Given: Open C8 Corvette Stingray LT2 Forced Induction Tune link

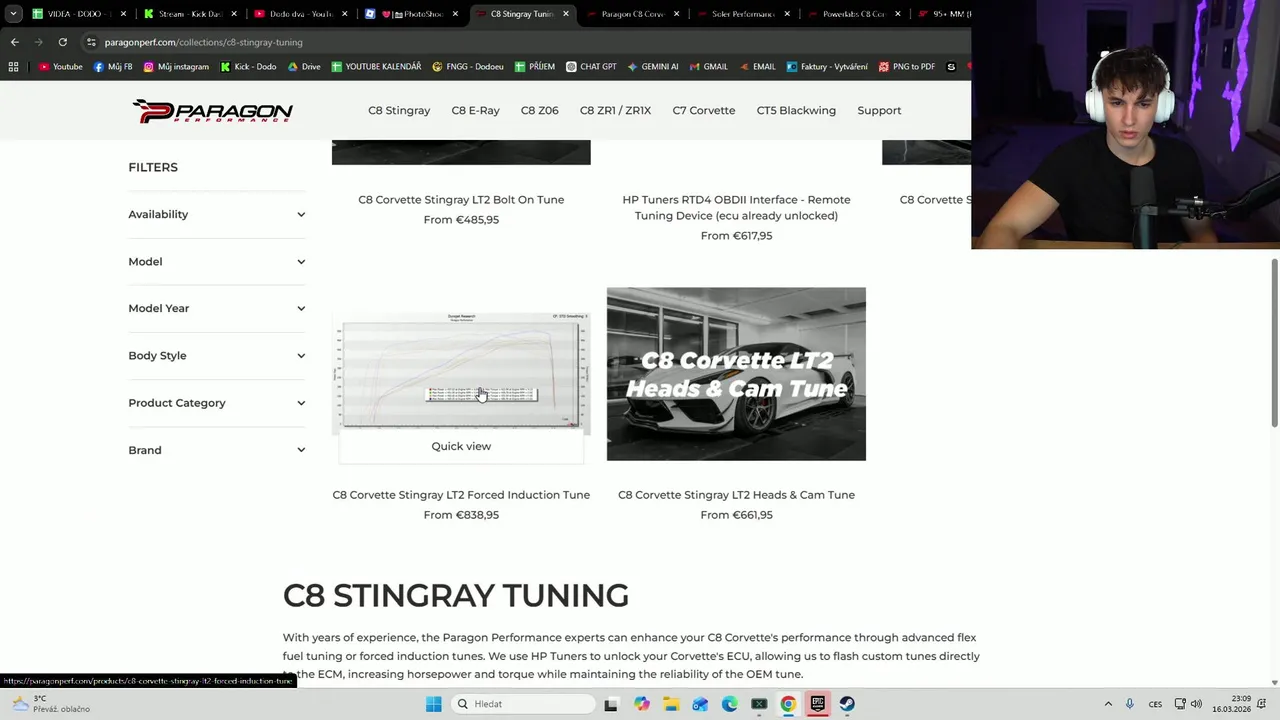Looking at the screenshot, I should coord(461,495).
